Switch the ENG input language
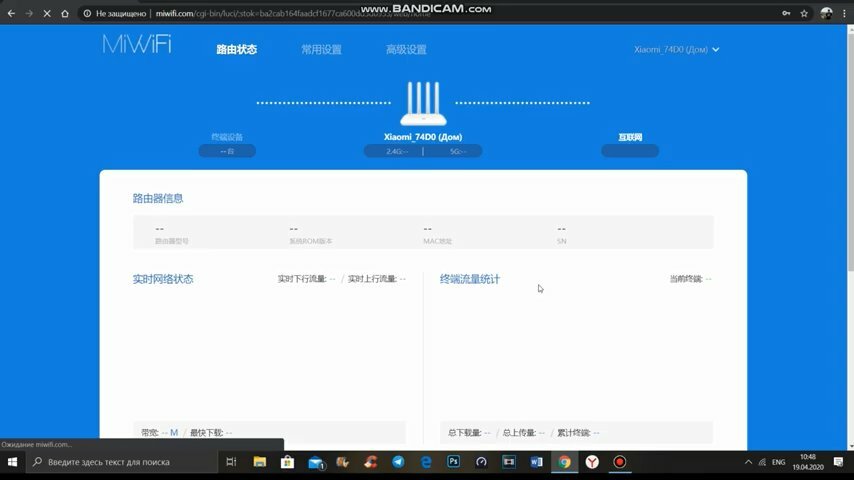 [x=779, y=462]
